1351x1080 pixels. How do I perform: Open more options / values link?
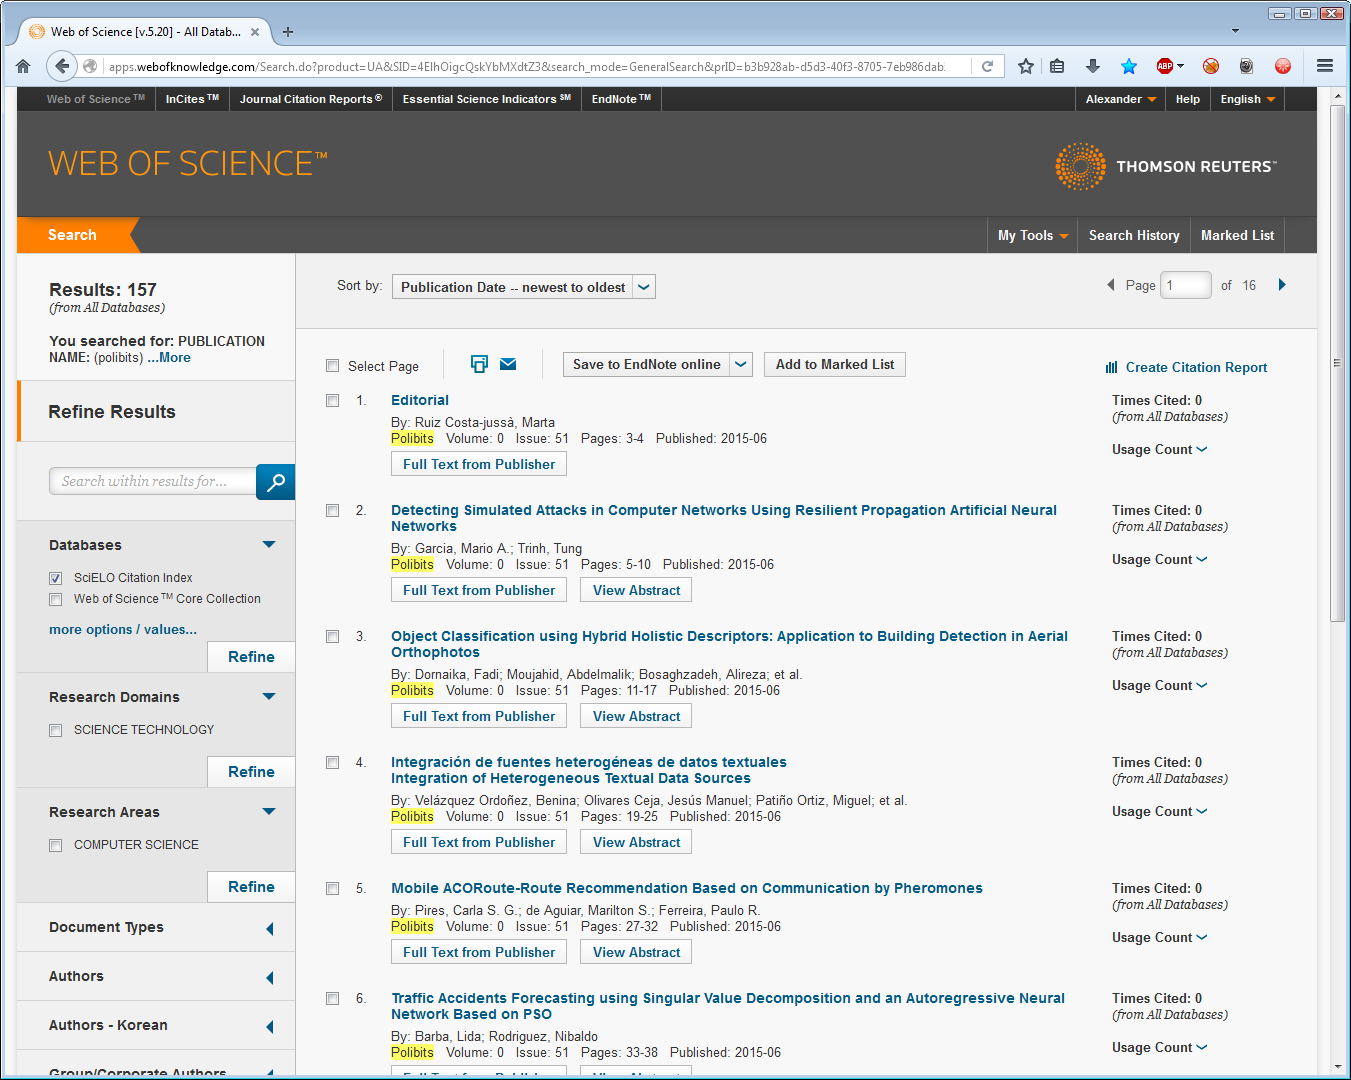click(x=123, y=629)
